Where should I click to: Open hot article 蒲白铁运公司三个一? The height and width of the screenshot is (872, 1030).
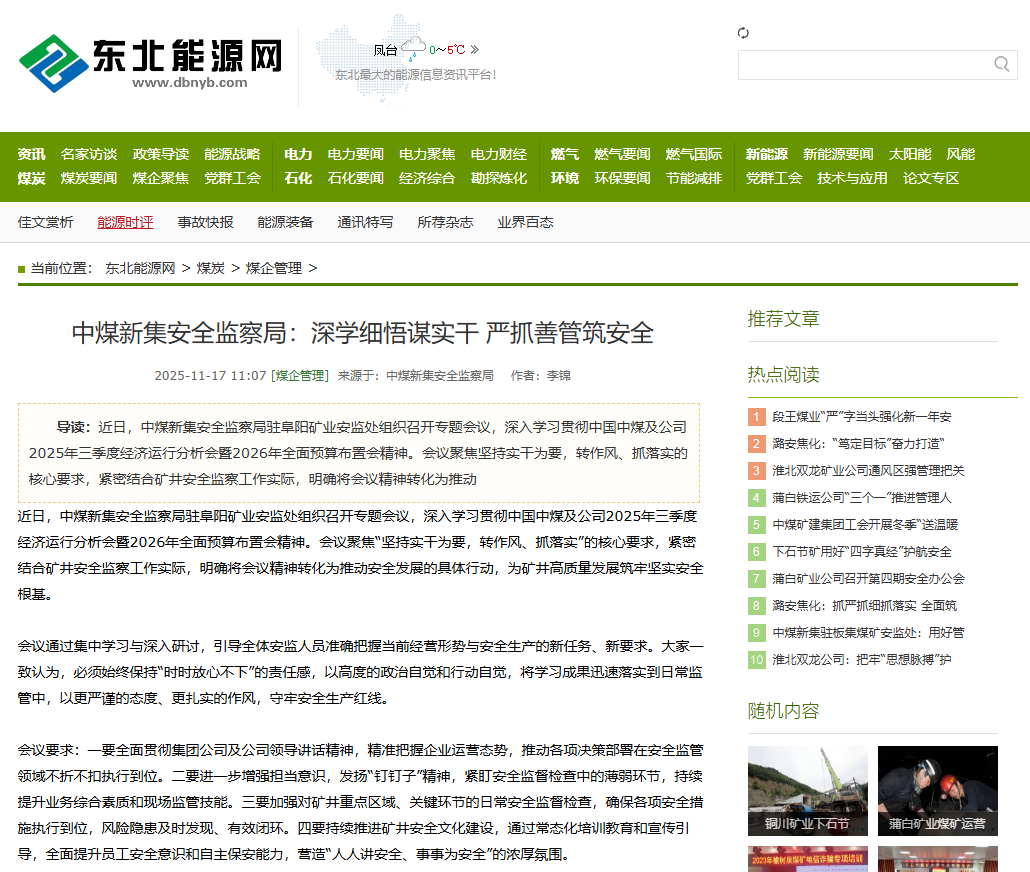861,498
